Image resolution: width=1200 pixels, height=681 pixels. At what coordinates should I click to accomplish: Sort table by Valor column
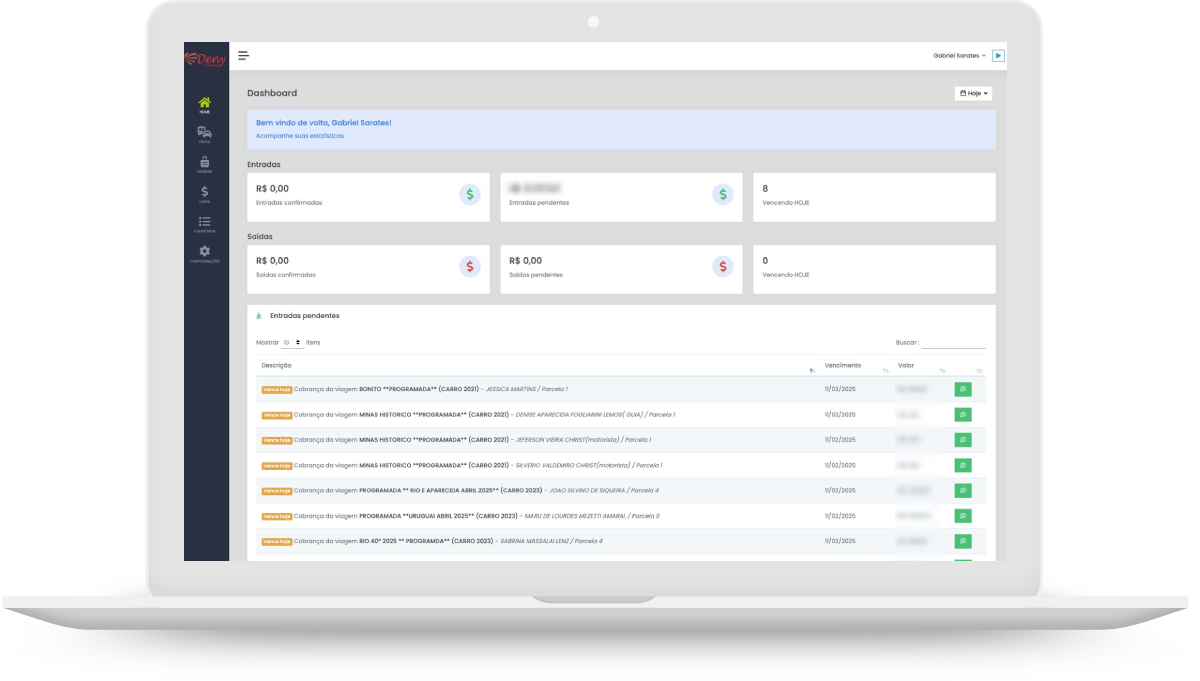[906, 365]
